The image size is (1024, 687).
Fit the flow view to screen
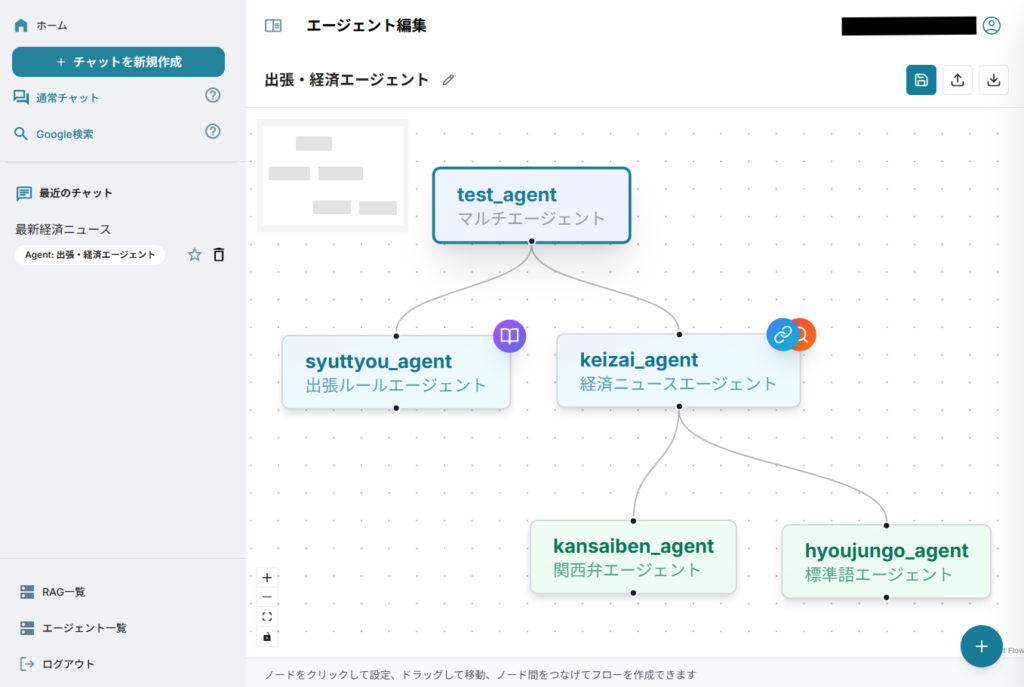[267, 616]
